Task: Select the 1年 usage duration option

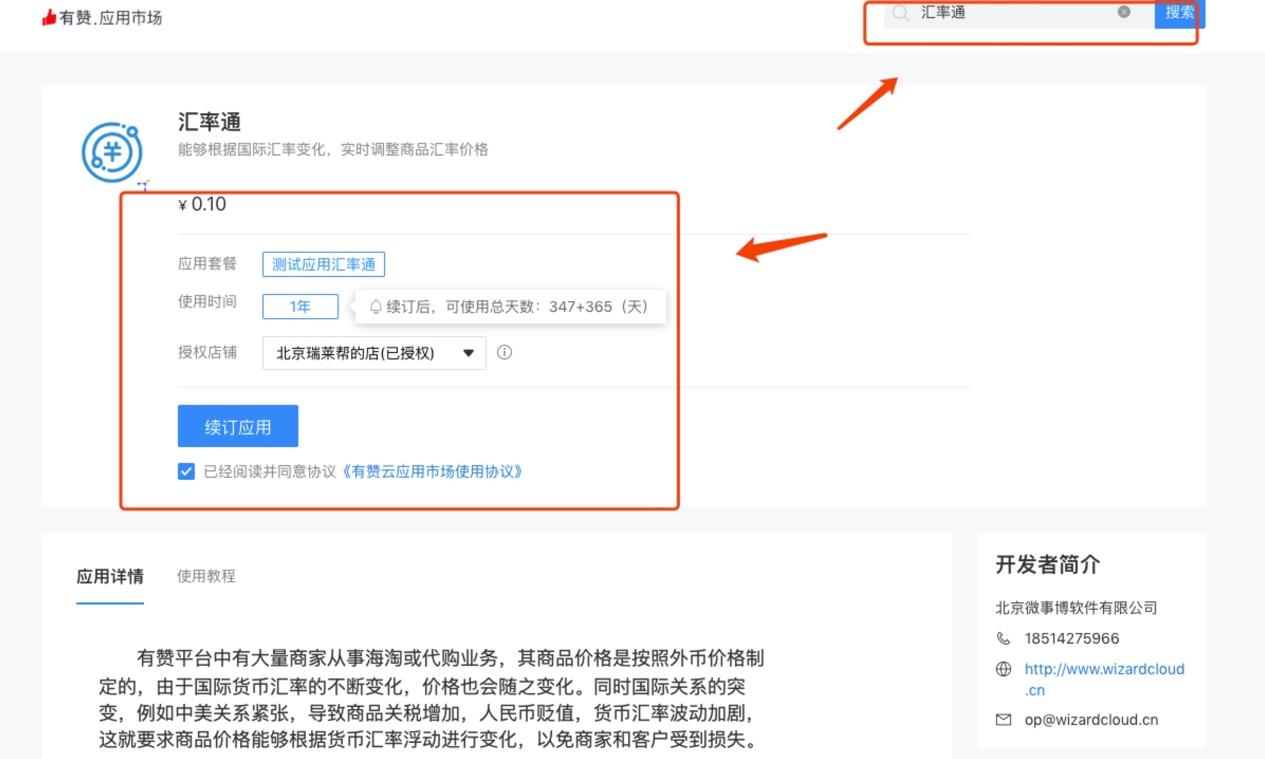Action: (x=300, y=307)
